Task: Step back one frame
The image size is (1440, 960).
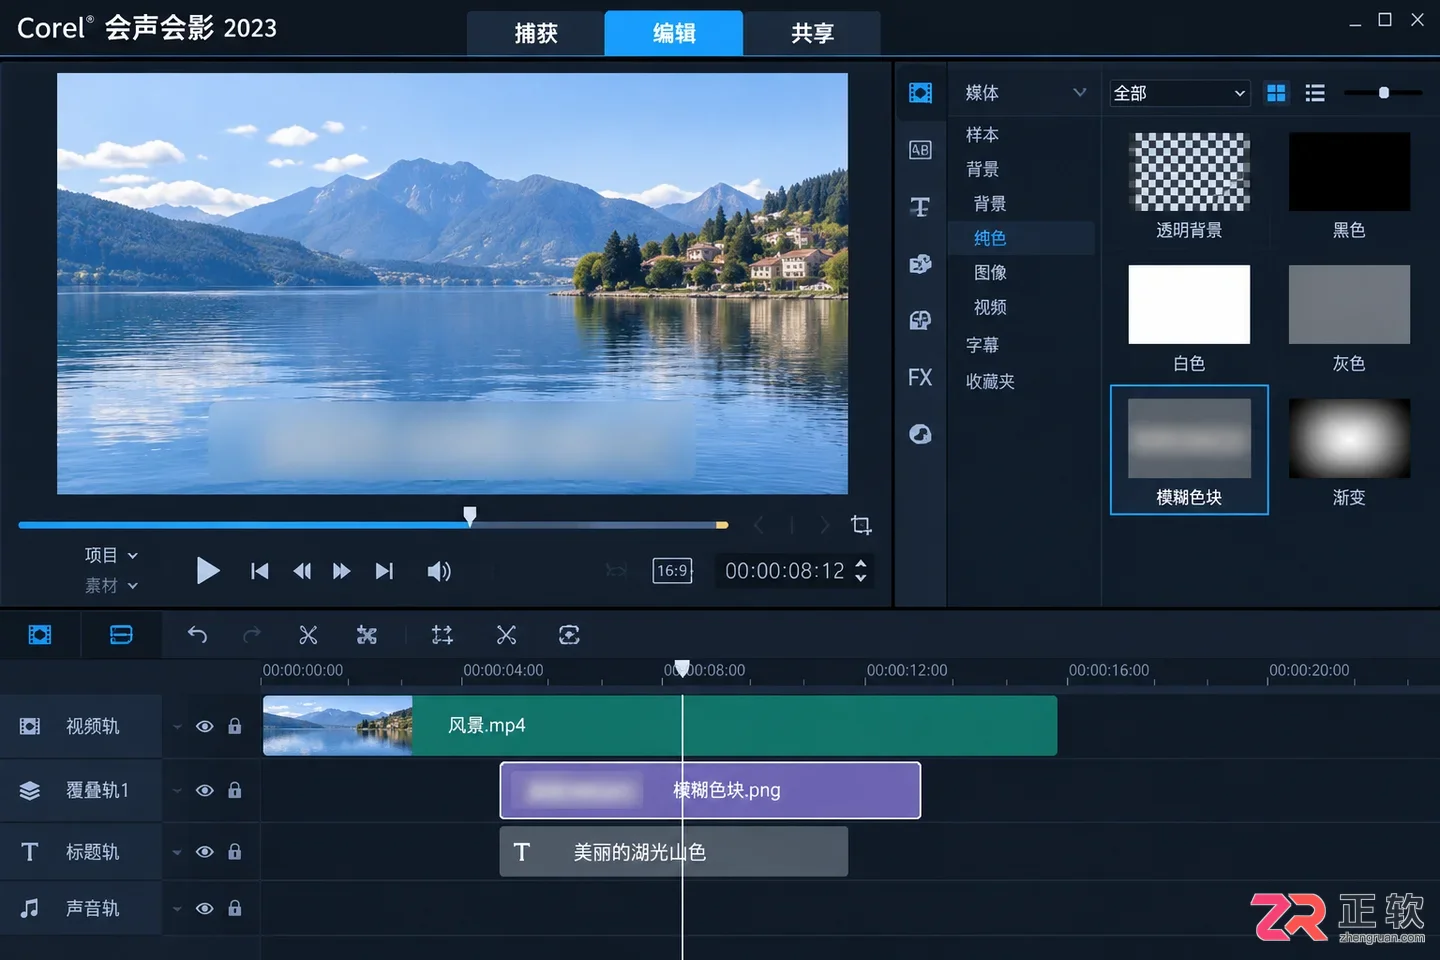Action: 302,571
